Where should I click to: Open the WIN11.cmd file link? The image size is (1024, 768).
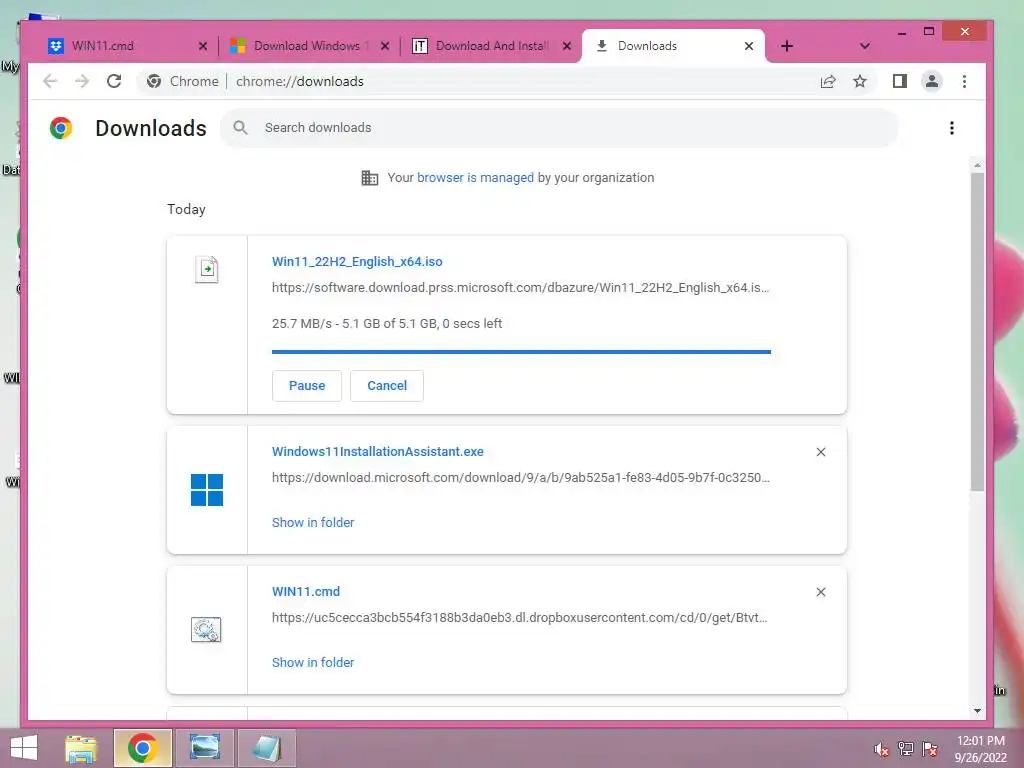306,591
